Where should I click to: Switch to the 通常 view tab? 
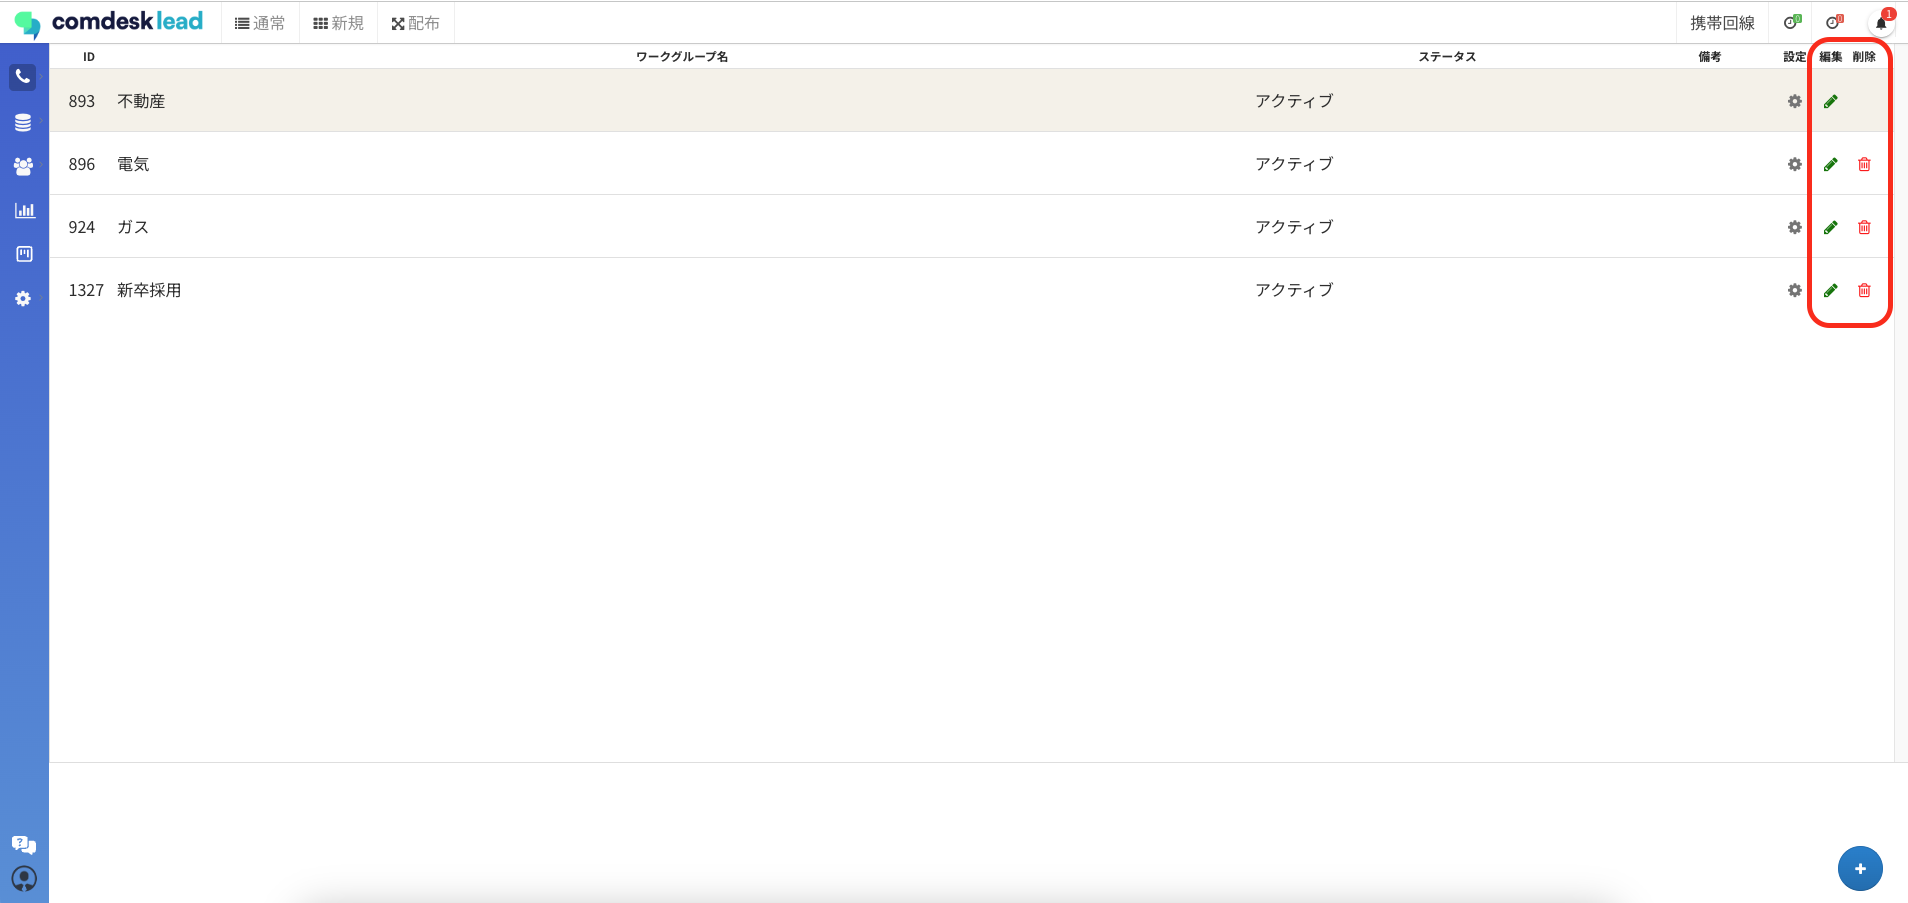[260, 23]
